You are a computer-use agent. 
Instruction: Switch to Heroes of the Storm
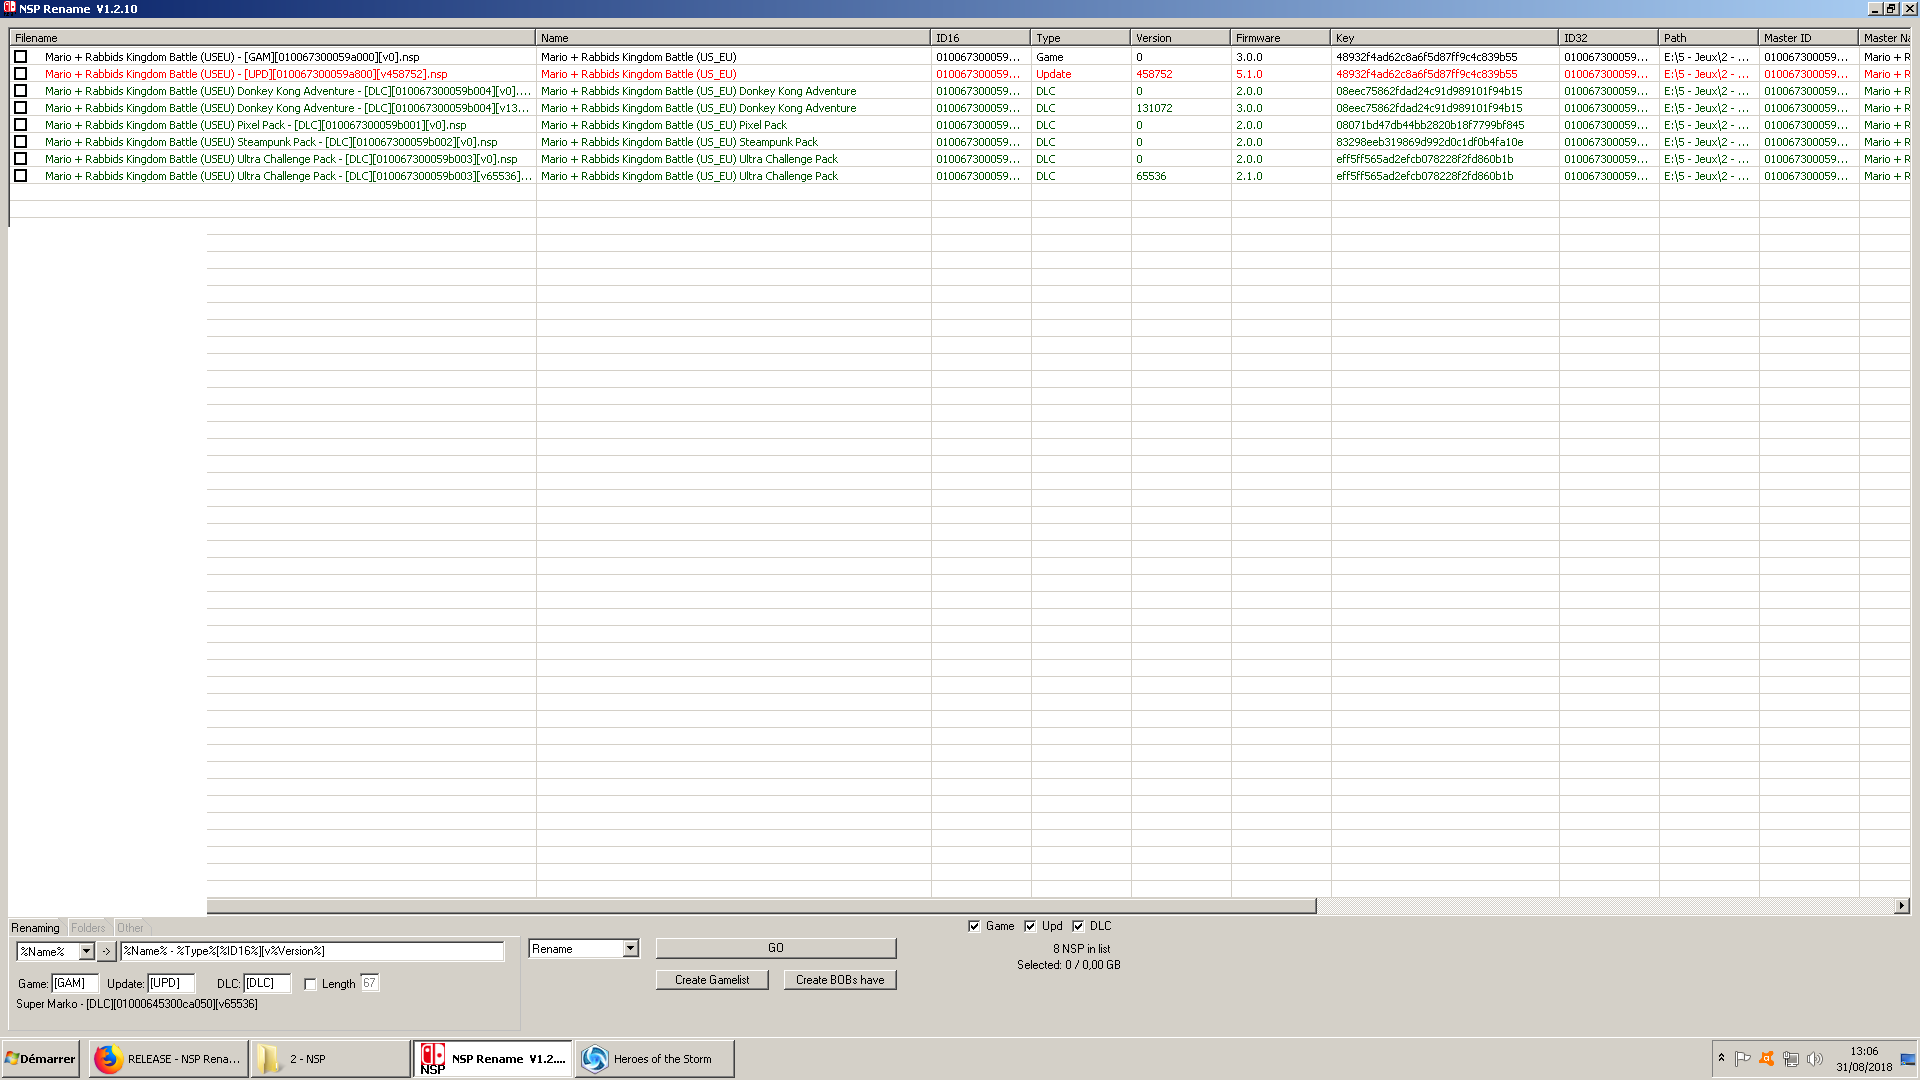pos(654,1059)
